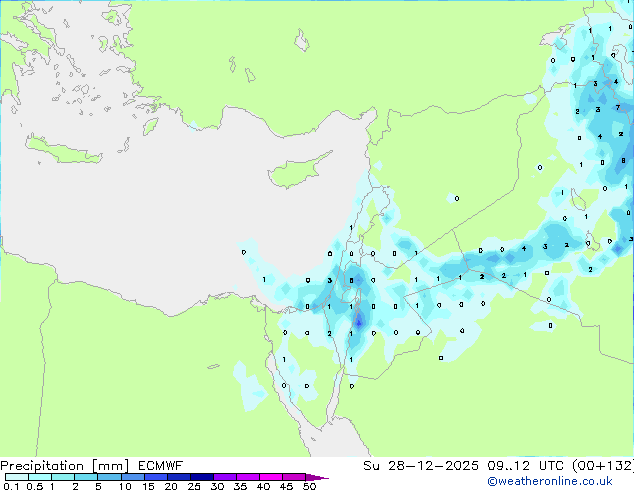The height and width of the screenshot is (490, 634).
Task: Select the 20–25 mm dark blue legend swatch
Action: coord(178,477)
